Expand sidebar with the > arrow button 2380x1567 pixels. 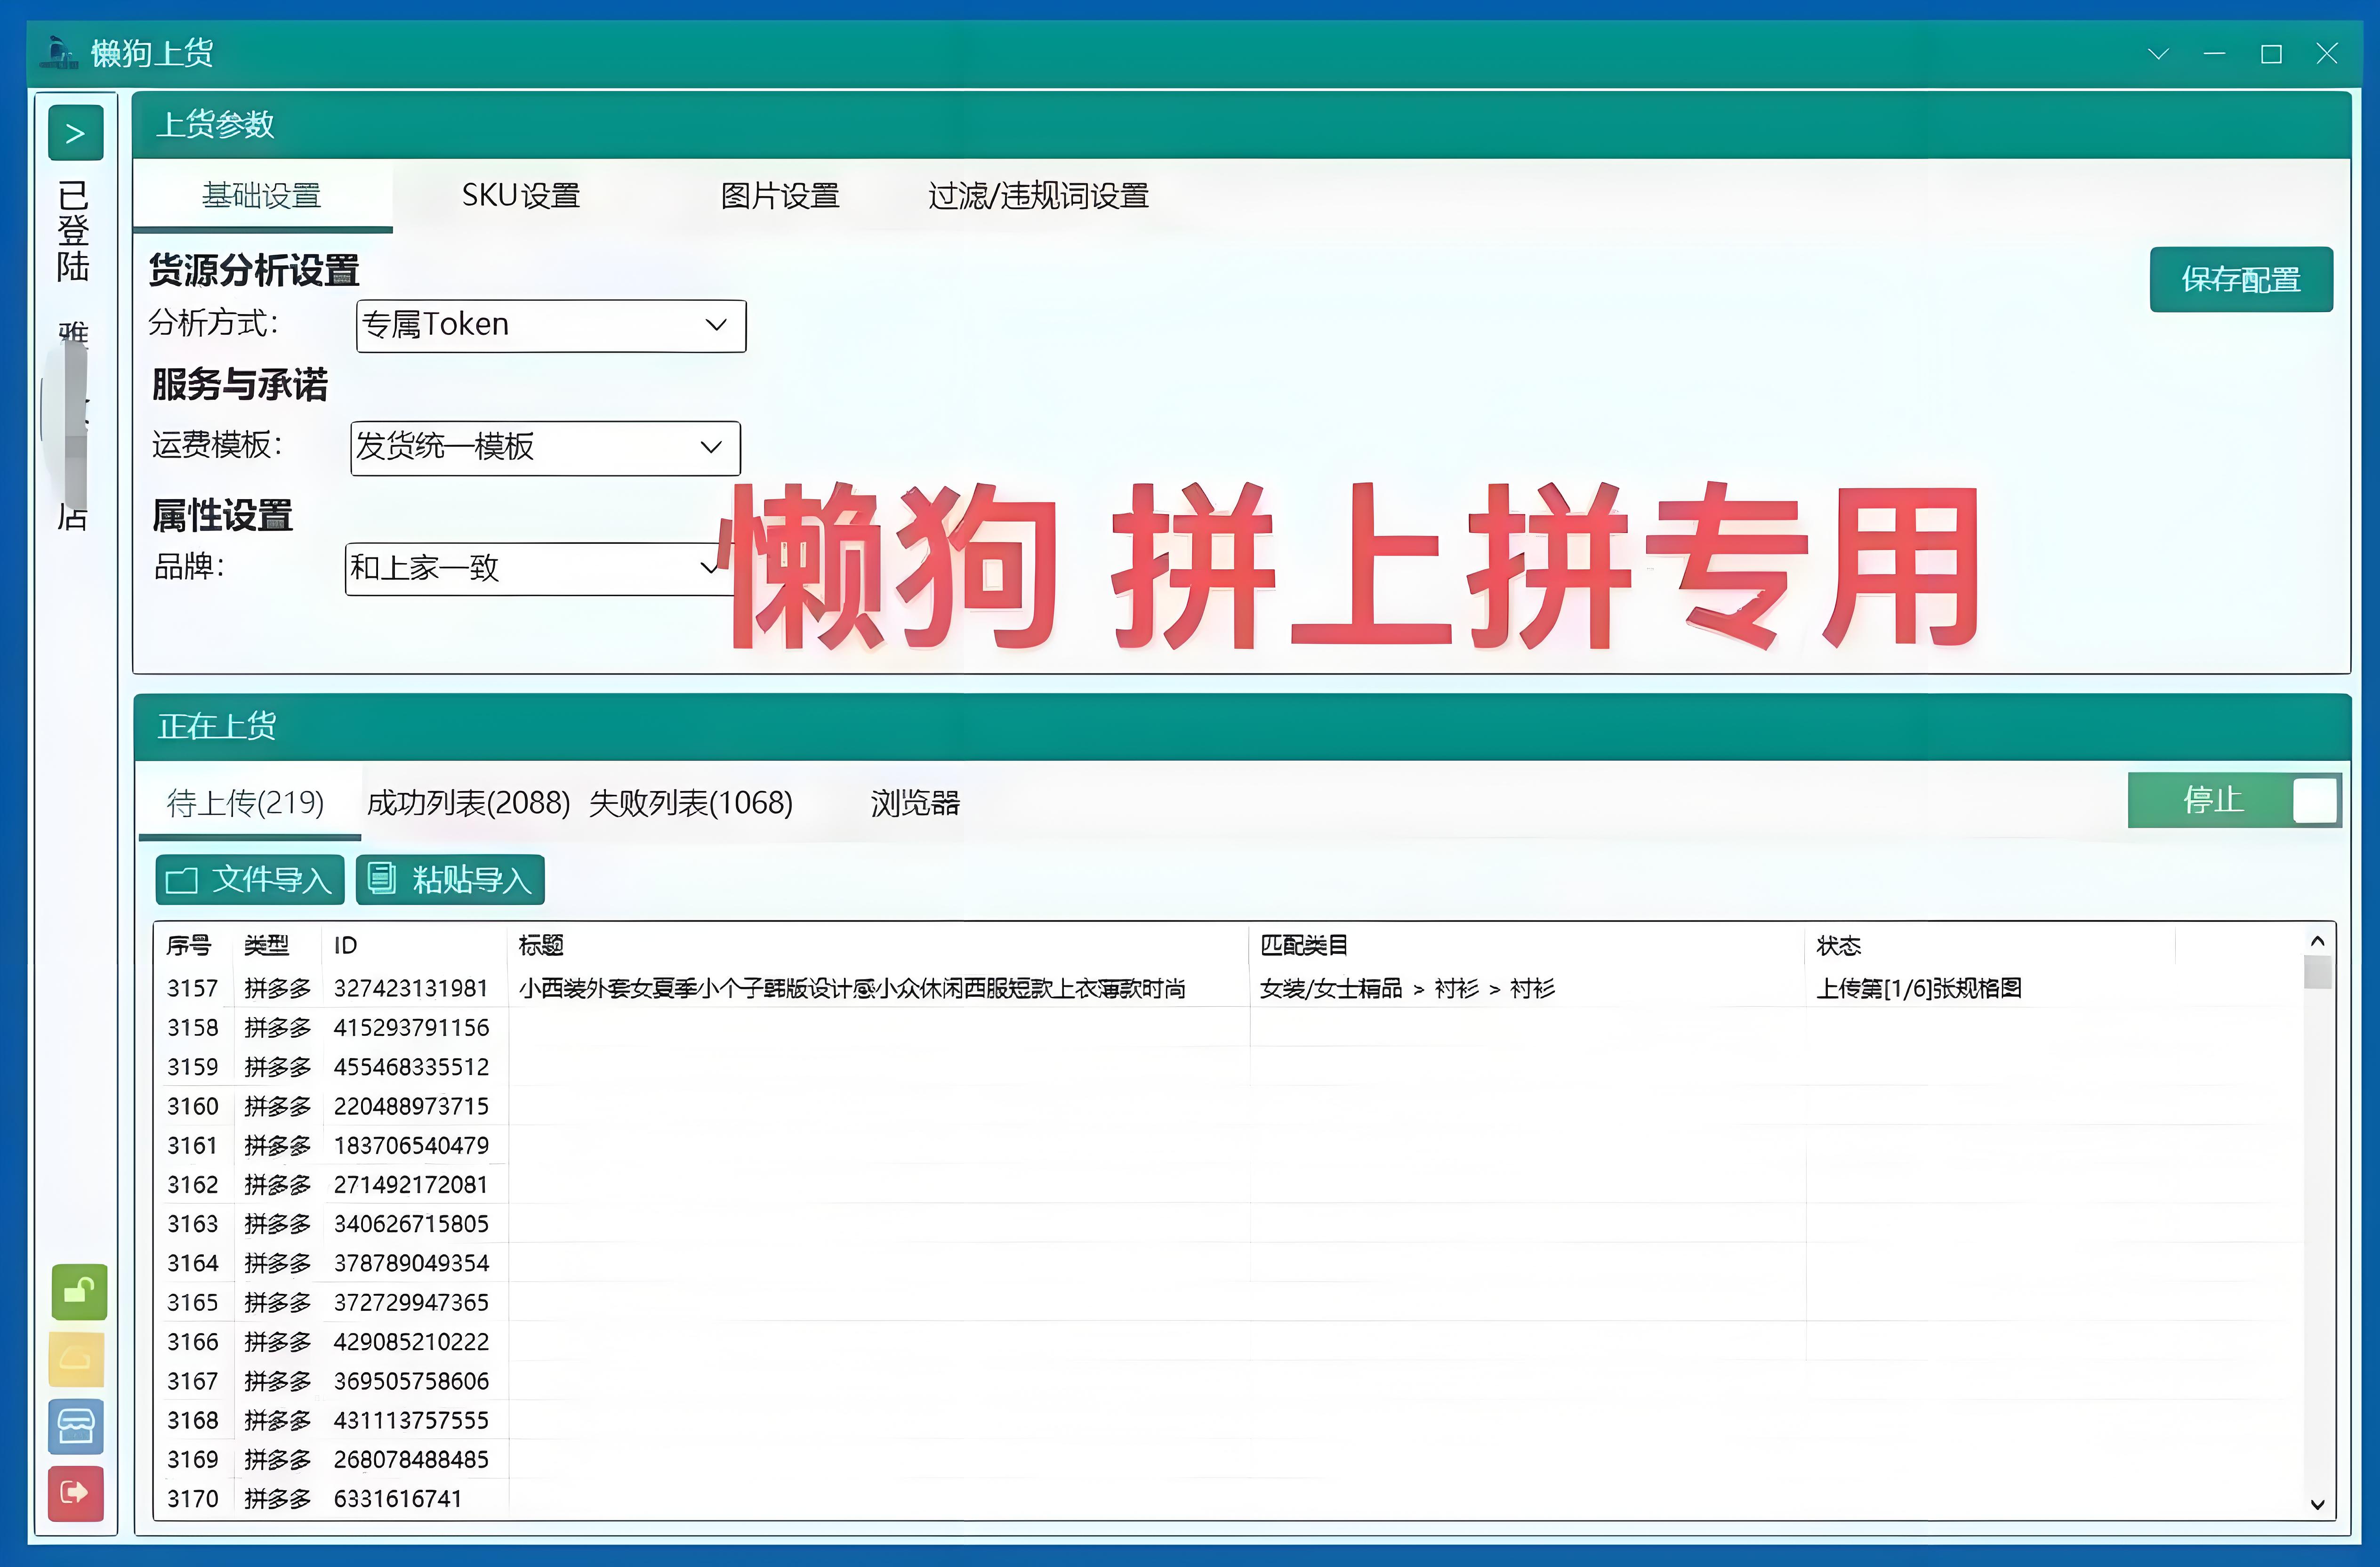[x=75, y=133]
